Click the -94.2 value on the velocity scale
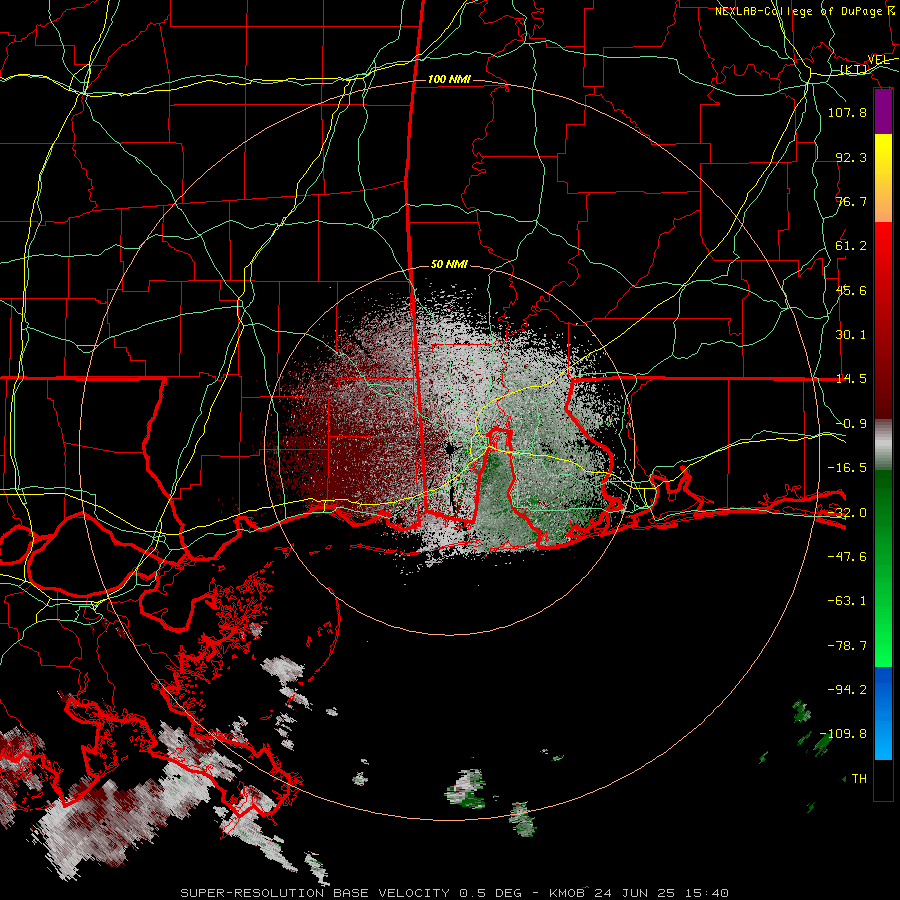Viewport: 900px width, 900px height. point(847,690)
